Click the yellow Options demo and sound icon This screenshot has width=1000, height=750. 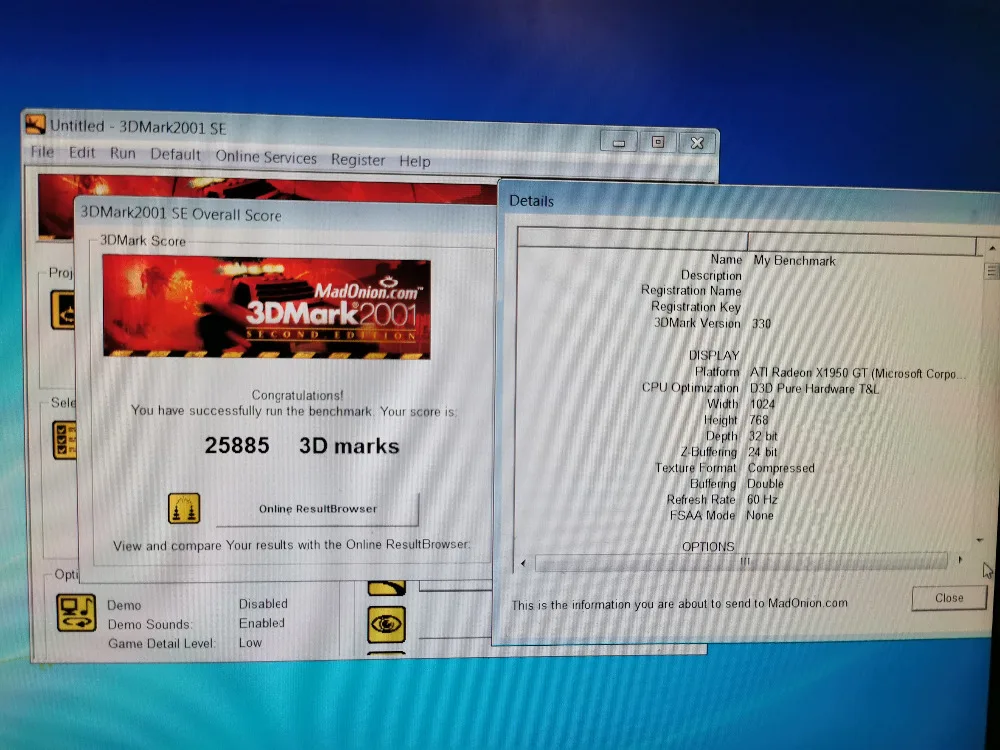pos(76,612)
